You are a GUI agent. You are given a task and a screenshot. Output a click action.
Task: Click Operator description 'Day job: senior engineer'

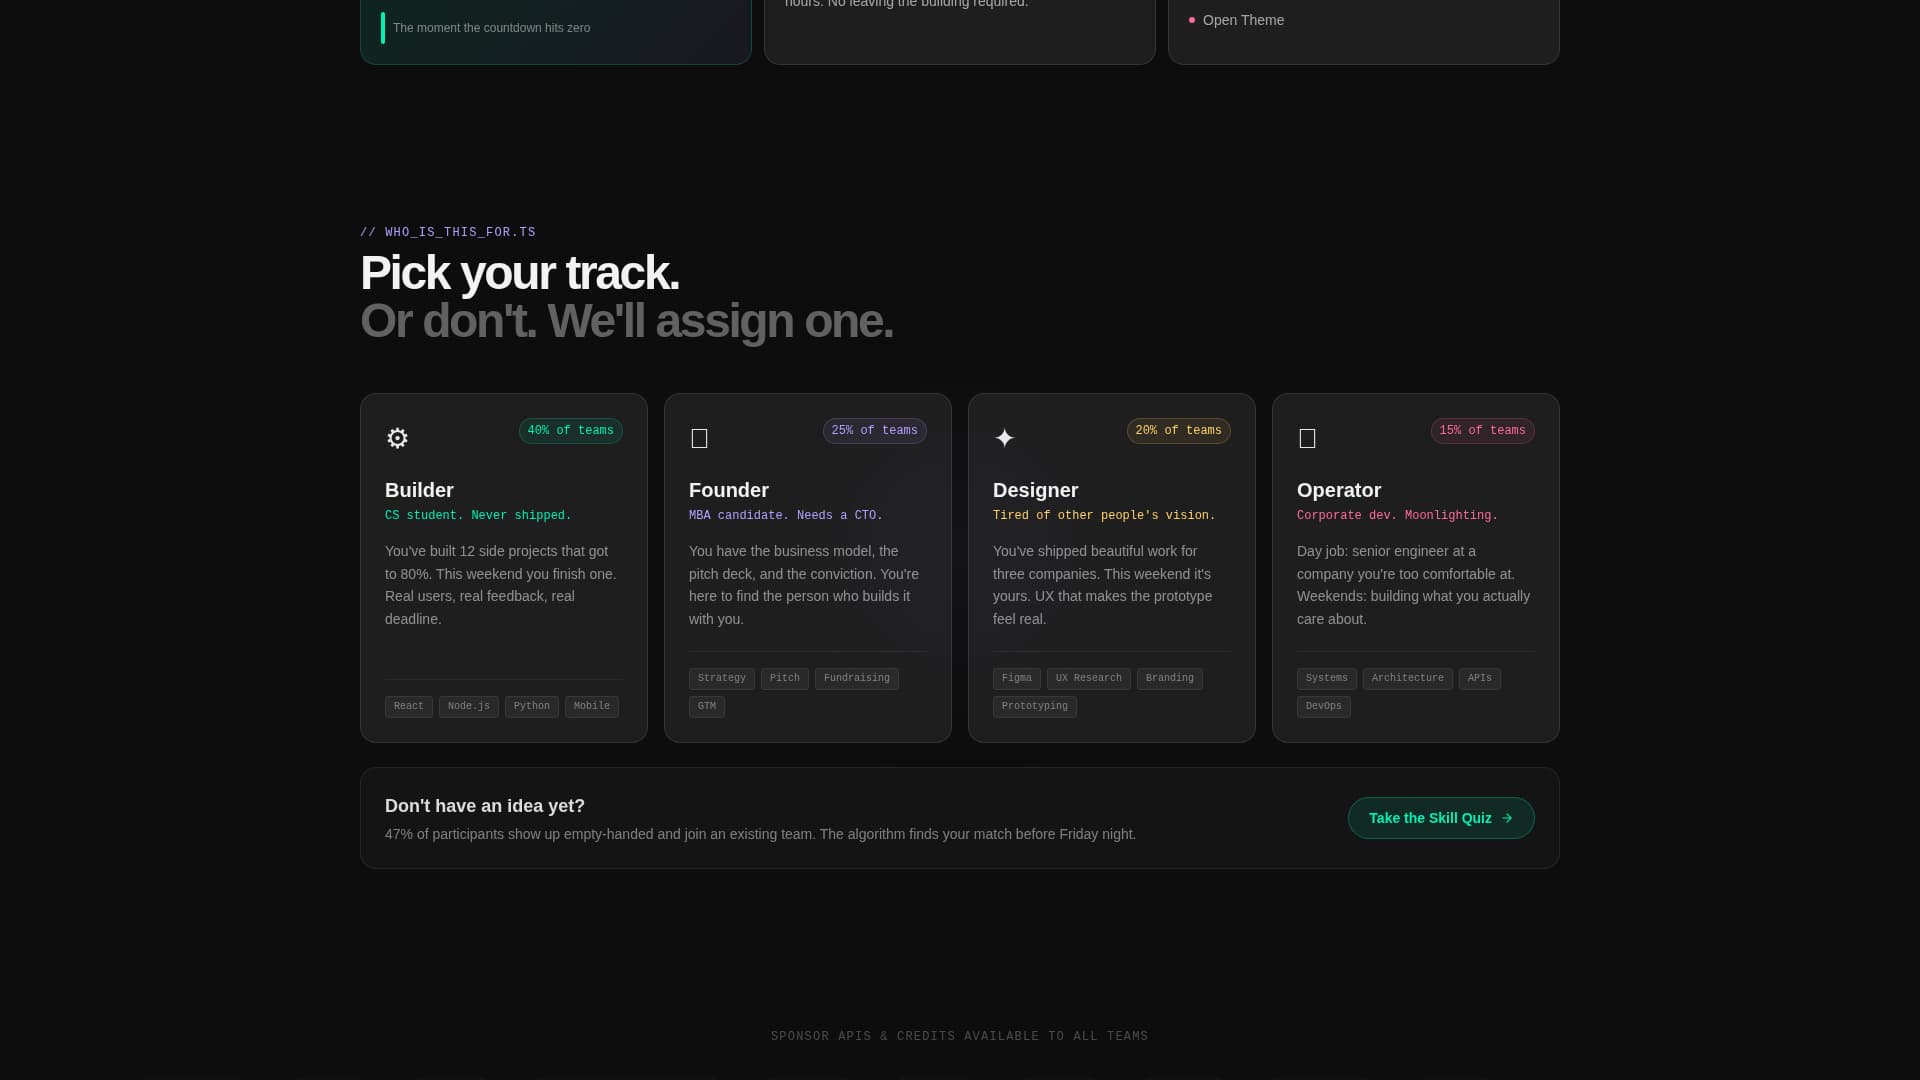tap(1415, 585)
